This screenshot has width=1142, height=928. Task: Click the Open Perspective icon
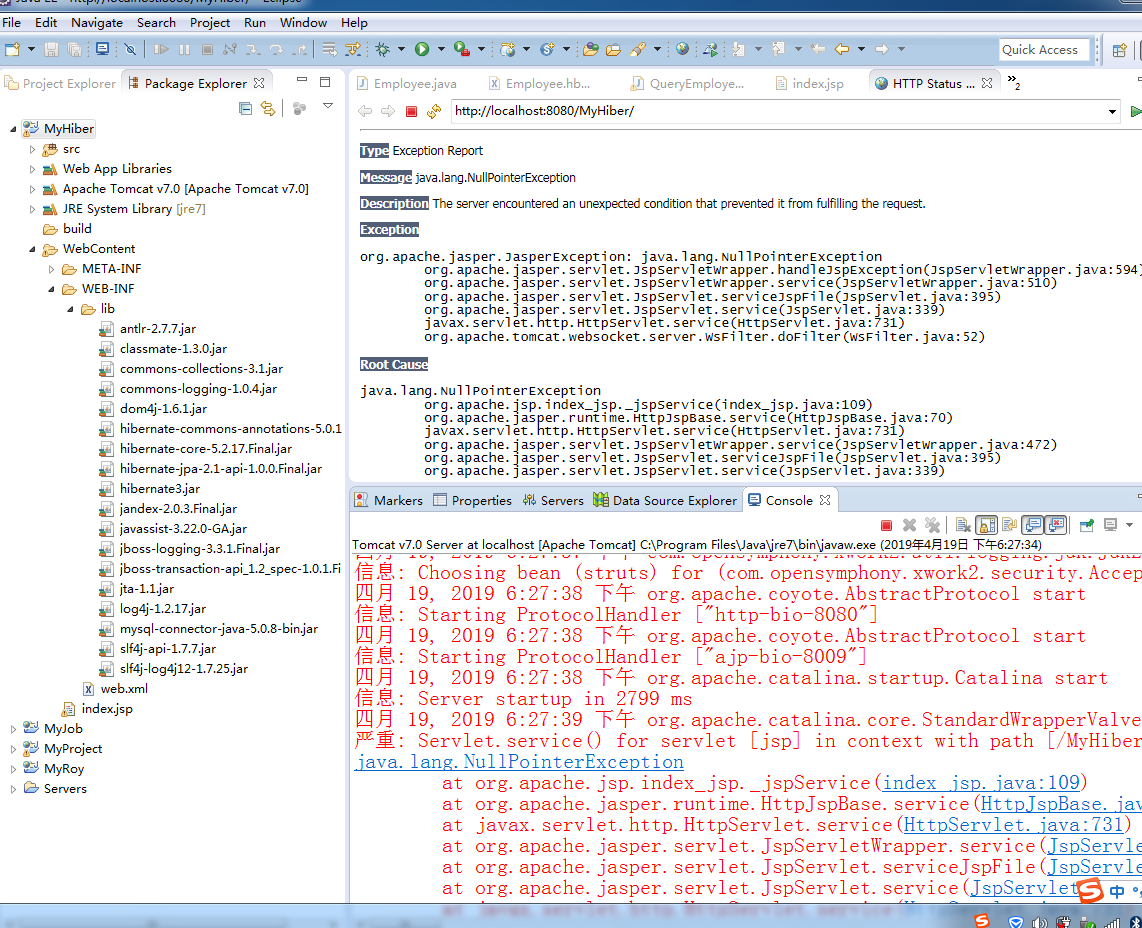click(1119, 50)
